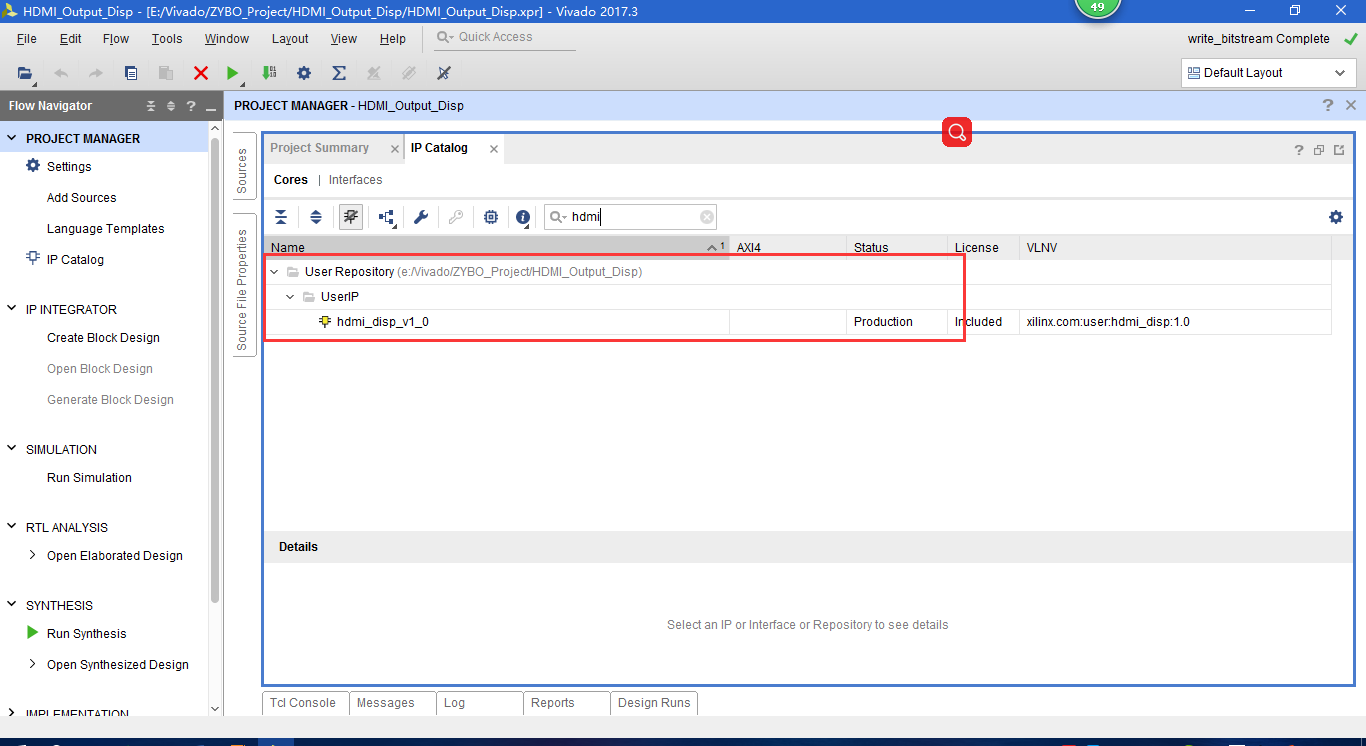
Task: Collapse the User Repository tree node
Action: coord(275,272)
